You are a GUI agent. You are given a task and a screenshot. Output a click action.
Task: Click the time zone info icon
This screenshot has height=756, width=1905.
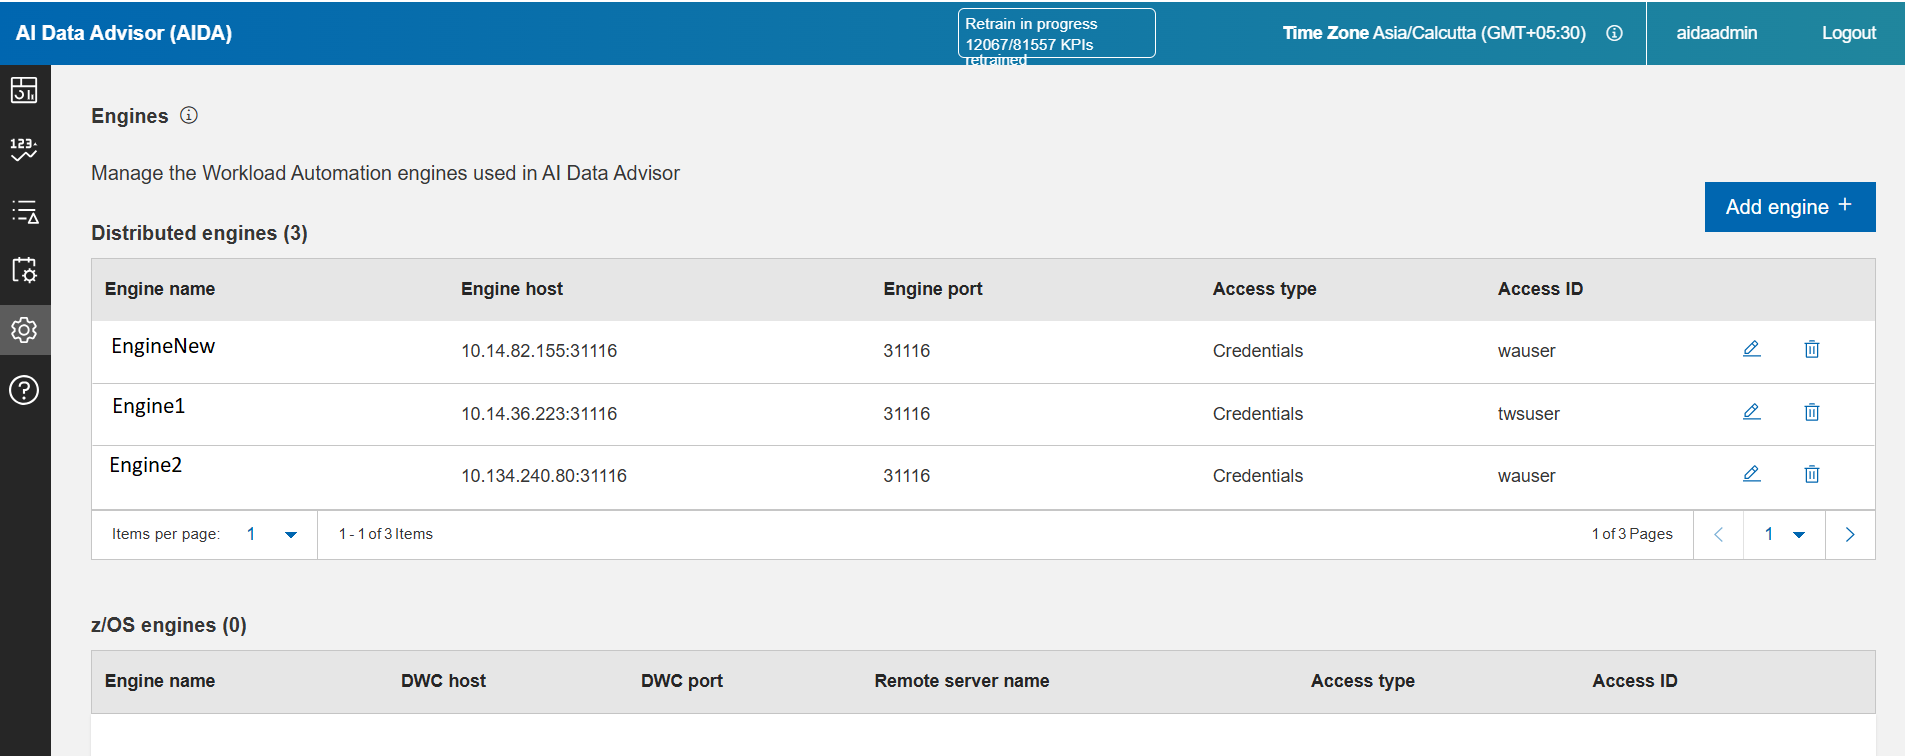(1614, 33)
